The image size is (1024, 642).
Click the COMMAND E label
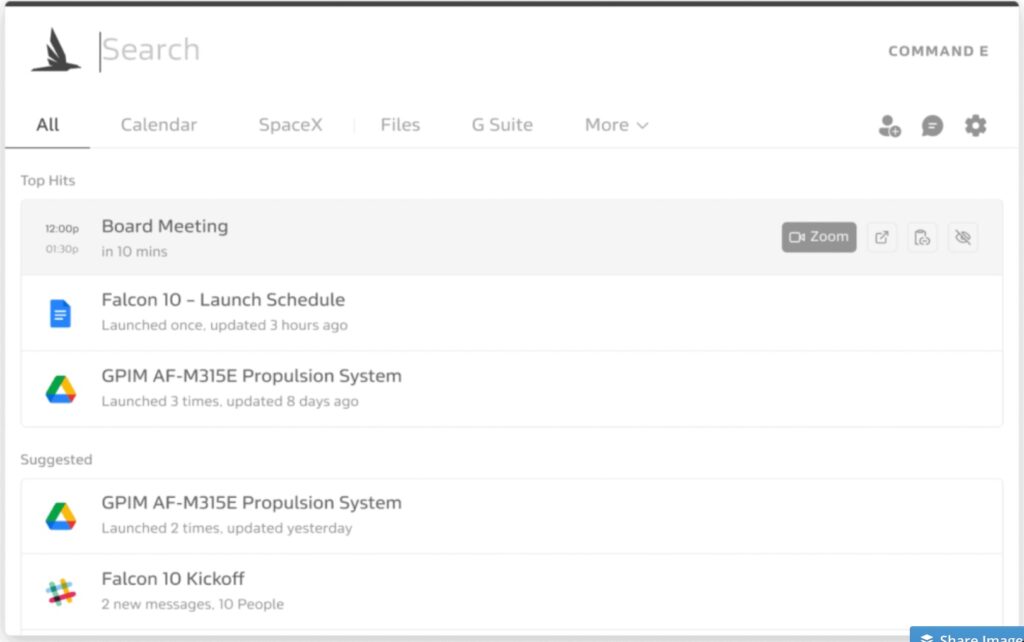[x=938, y=51]
